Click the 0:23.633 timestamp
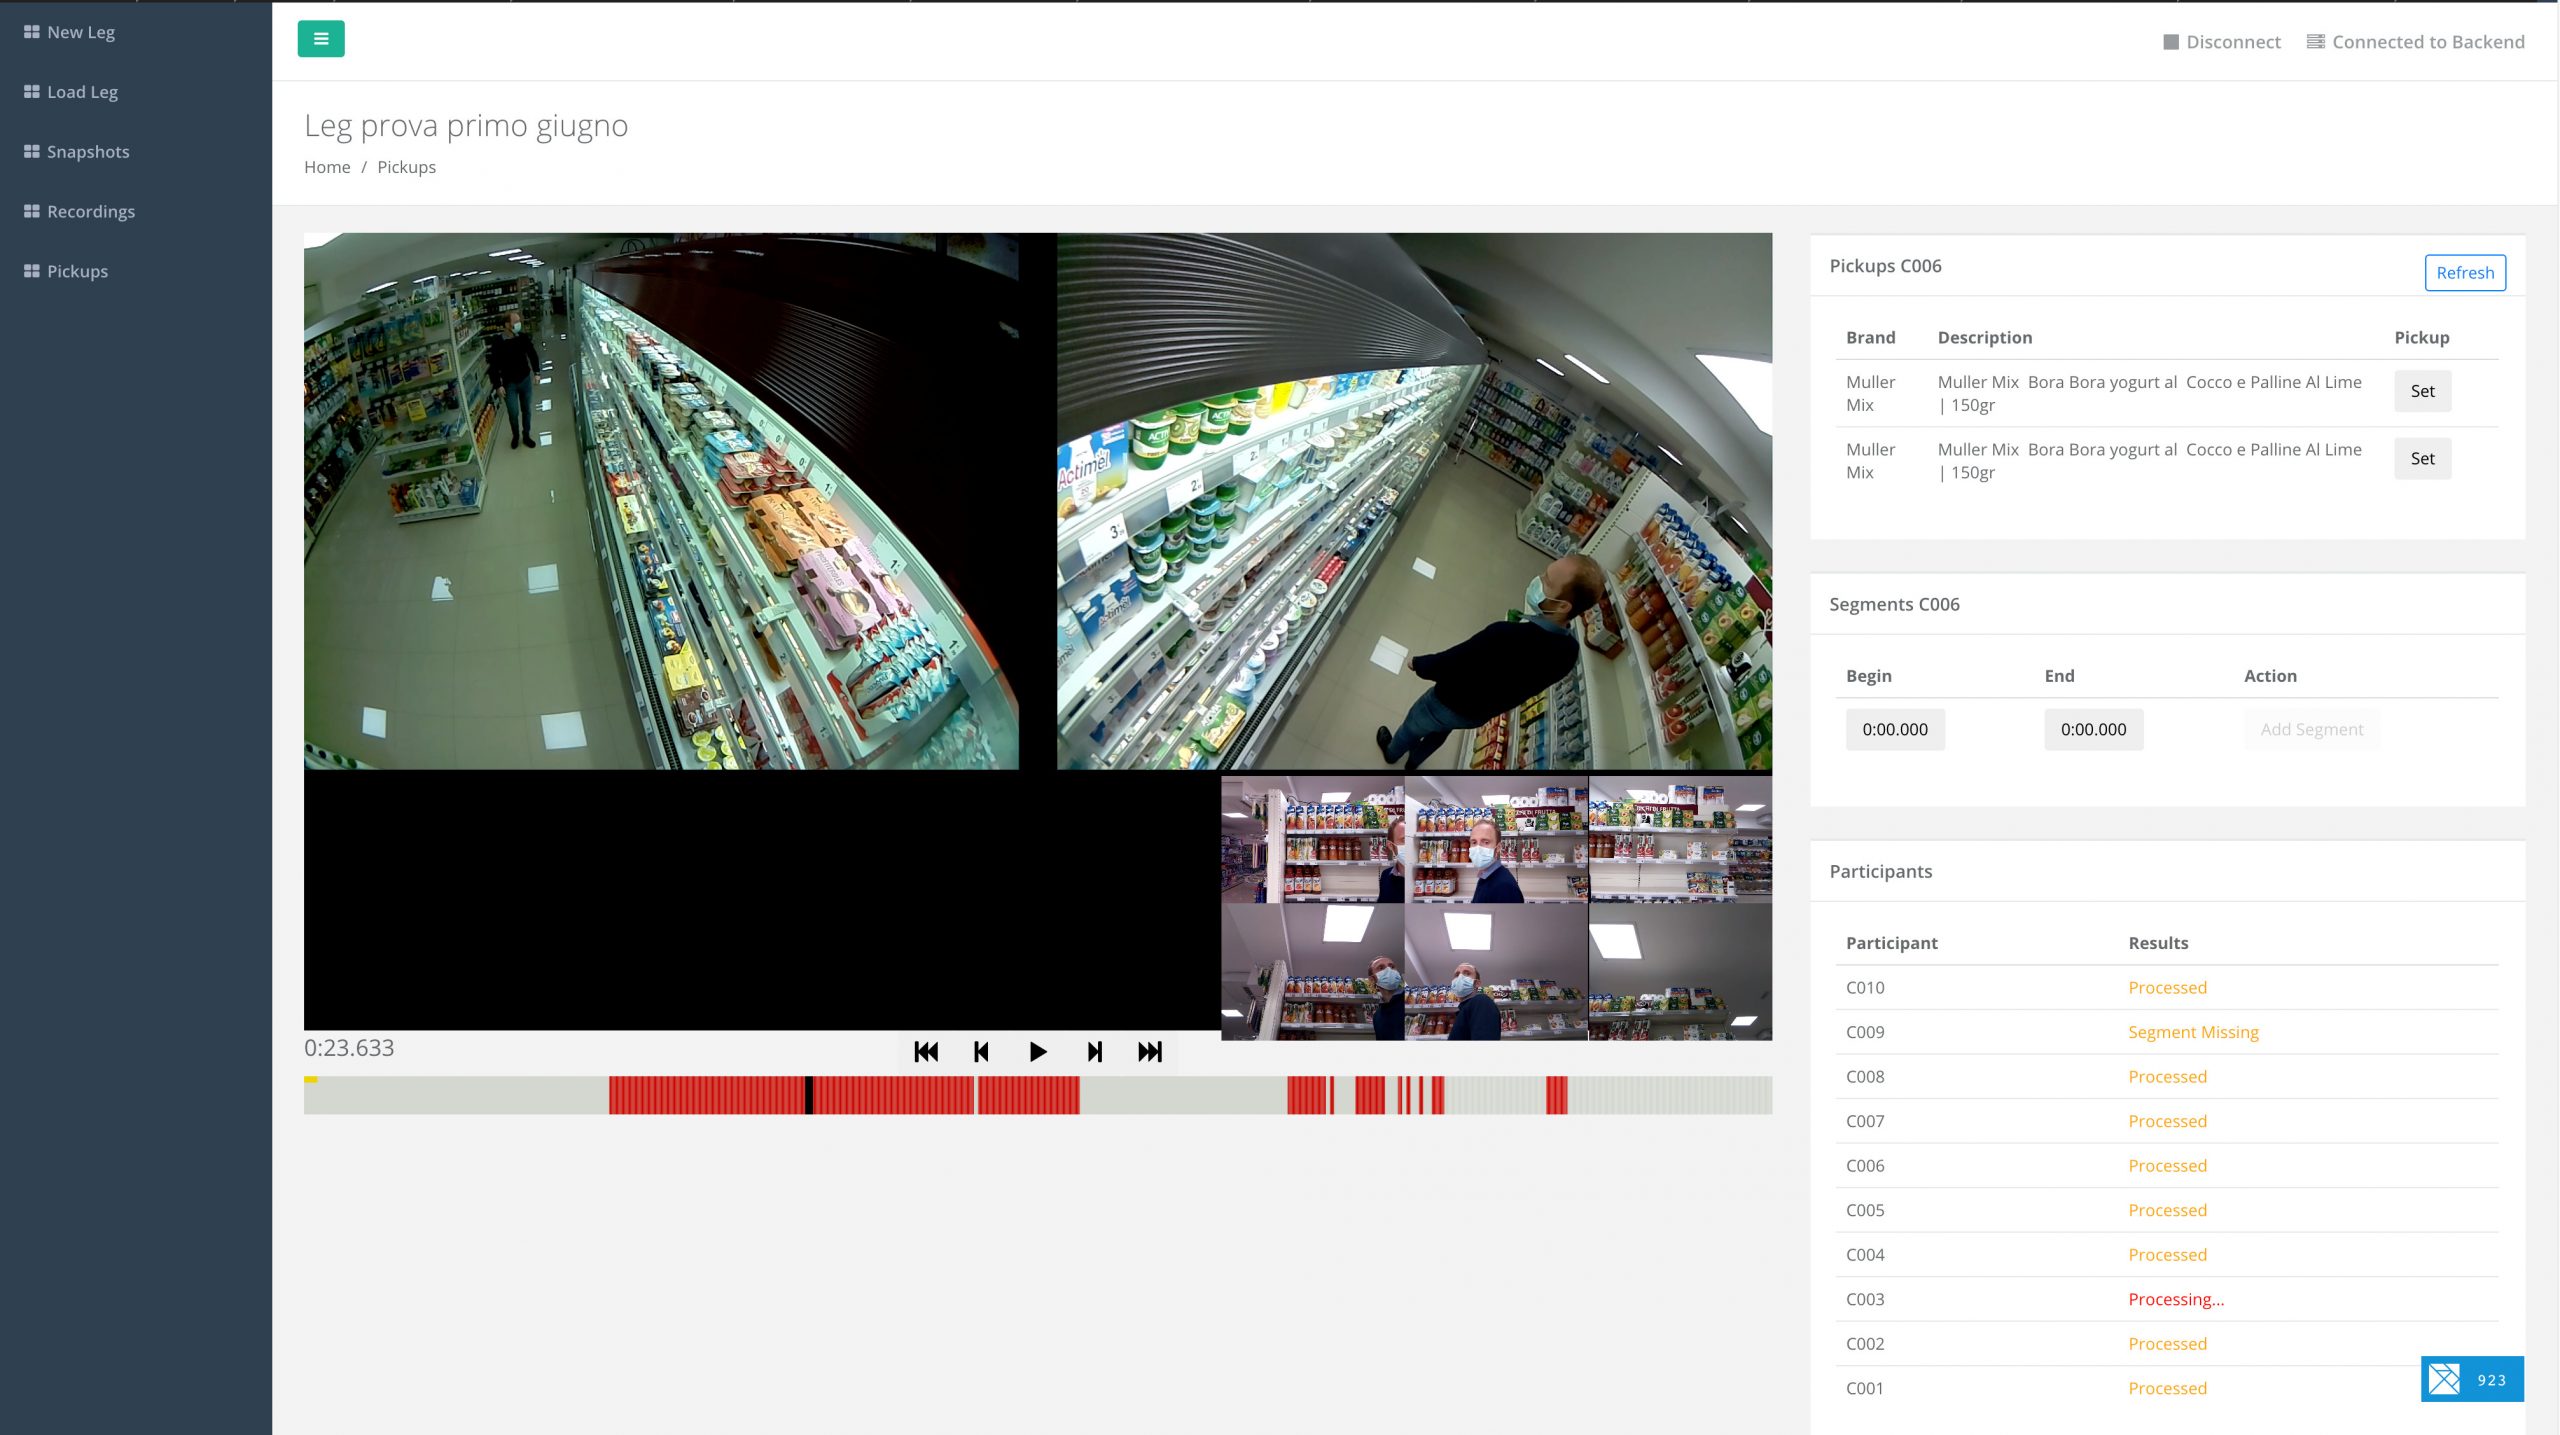Screen dimensions: 2560x1435 349,1048
